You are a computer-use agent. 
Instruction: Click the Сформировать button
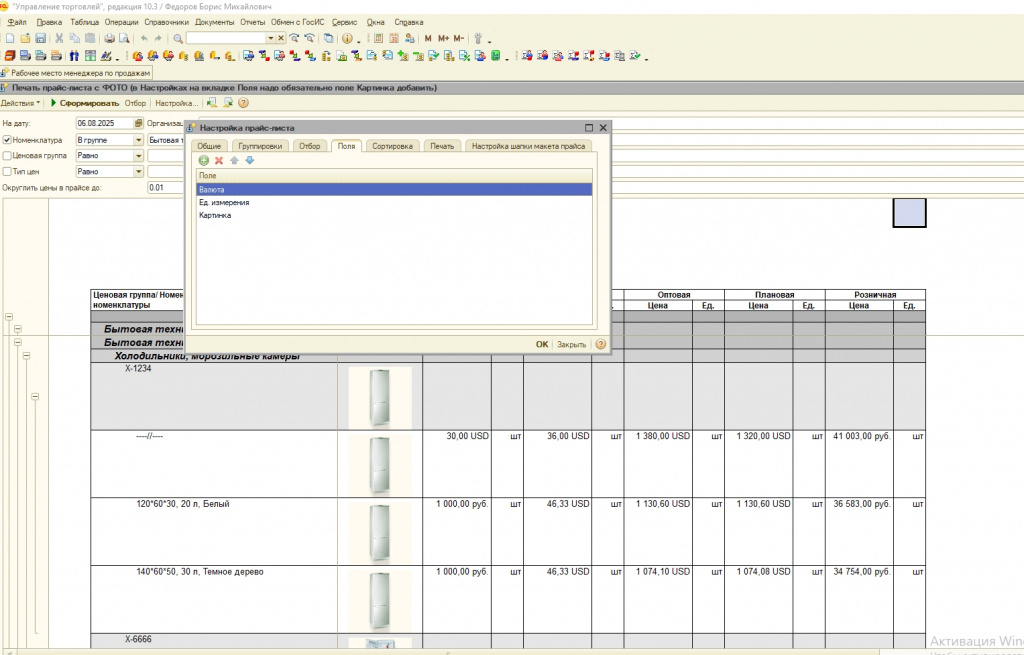(84, 103)
